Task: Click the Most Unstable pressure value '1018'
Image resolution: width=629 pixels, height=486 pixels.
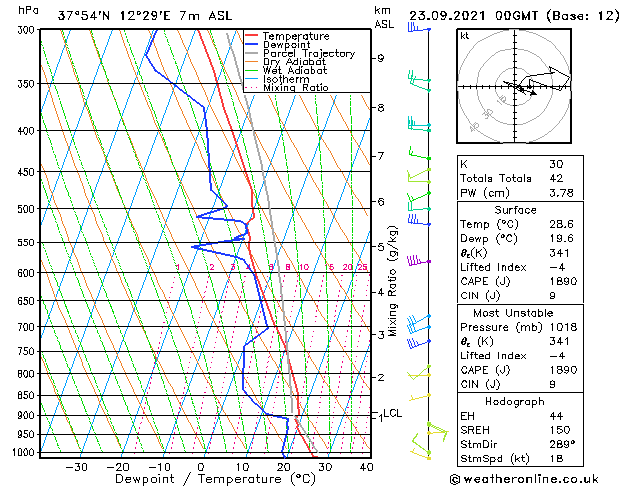Action: coord(563,327)
